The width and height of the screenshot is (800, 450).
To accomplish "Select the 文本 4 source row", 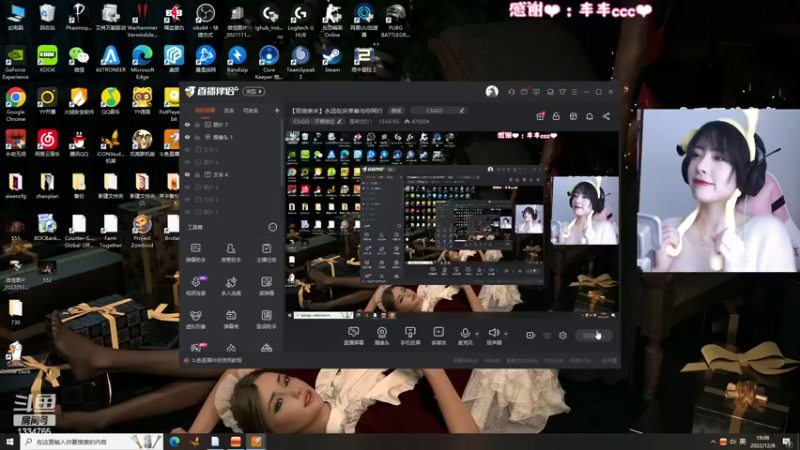I will pyautogui.click(x=232, y=174).
